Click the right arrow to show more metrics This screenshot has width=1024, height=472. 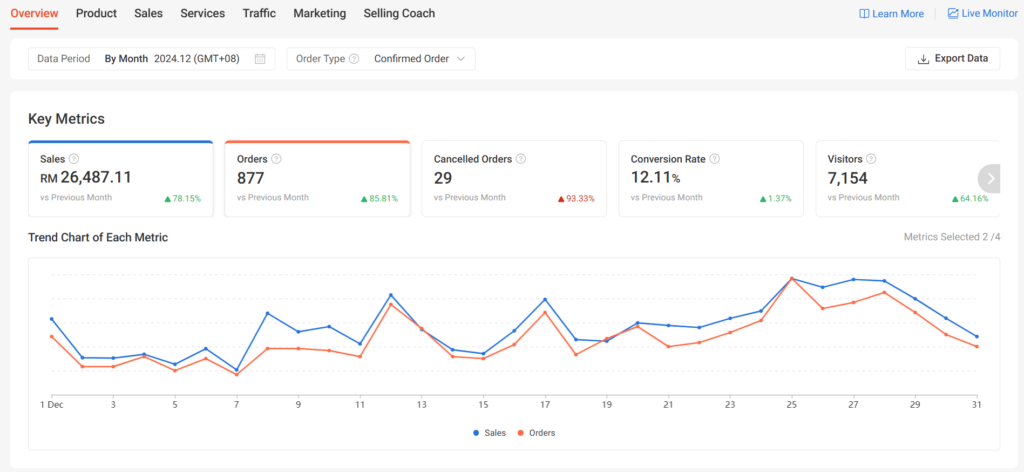point(989,179)
